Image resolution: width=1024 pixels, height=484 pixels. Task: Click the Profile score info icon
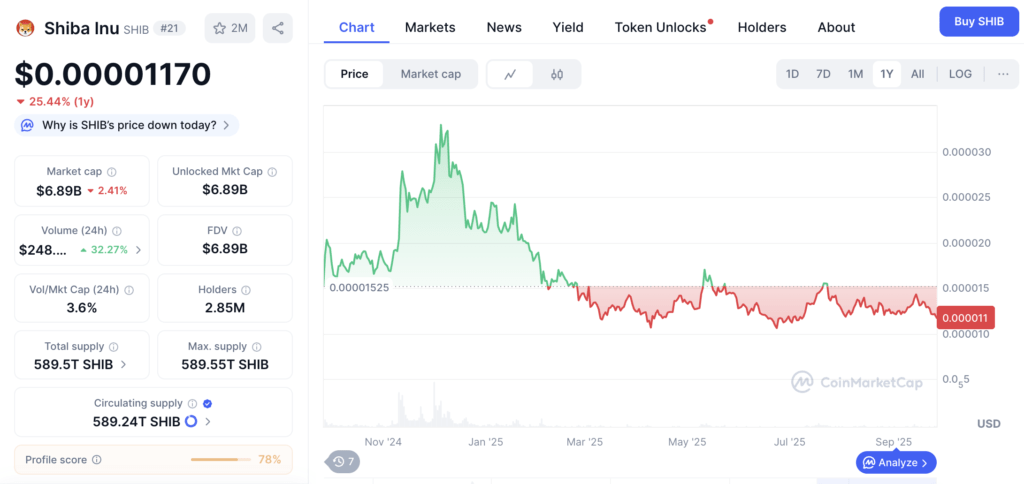click(97, 460)
